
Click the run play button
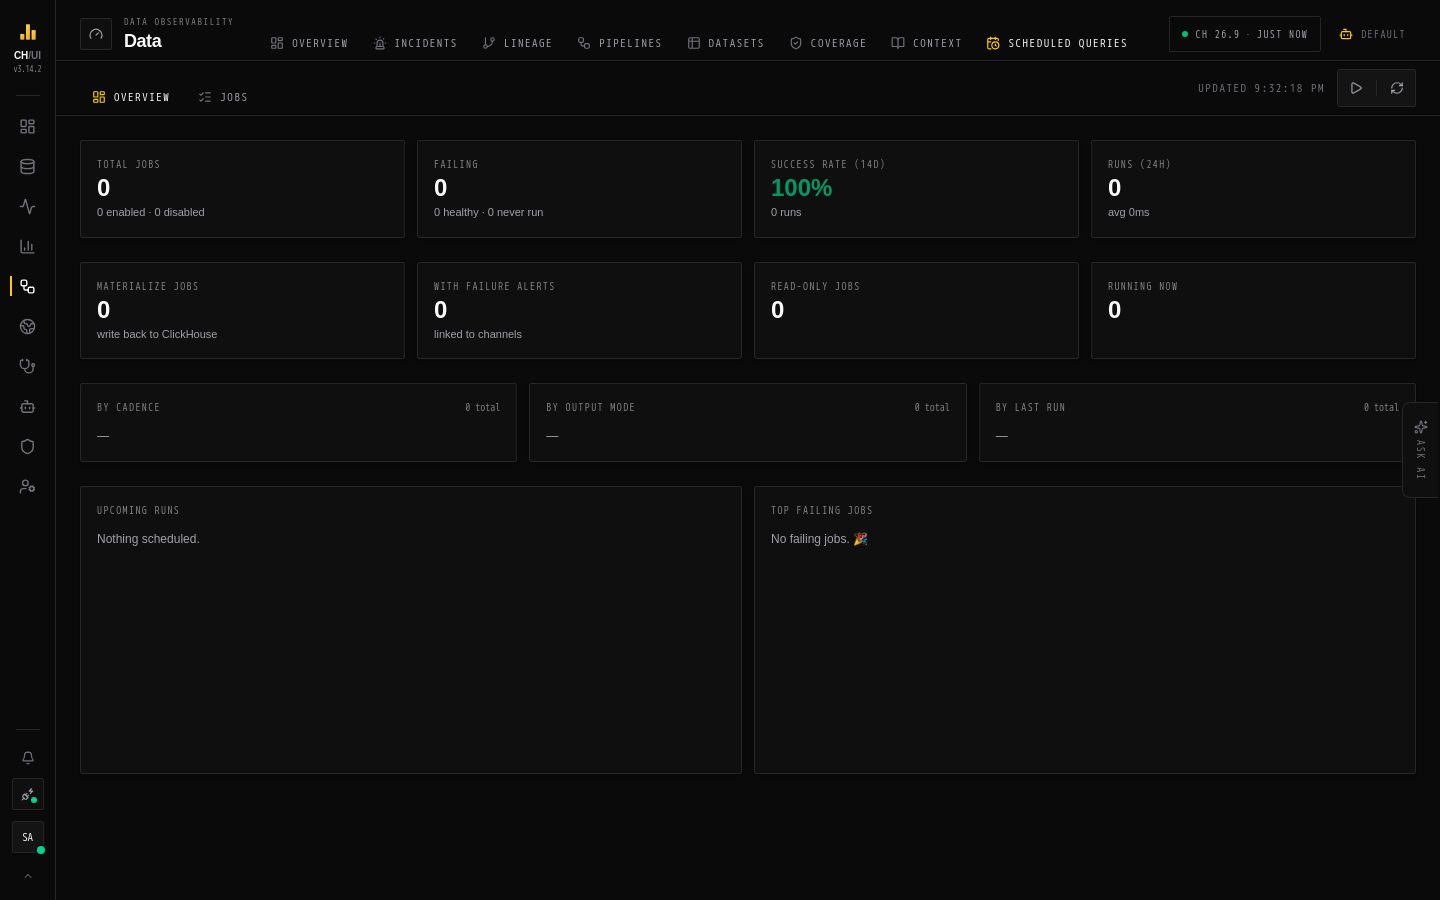point(1357,88)
